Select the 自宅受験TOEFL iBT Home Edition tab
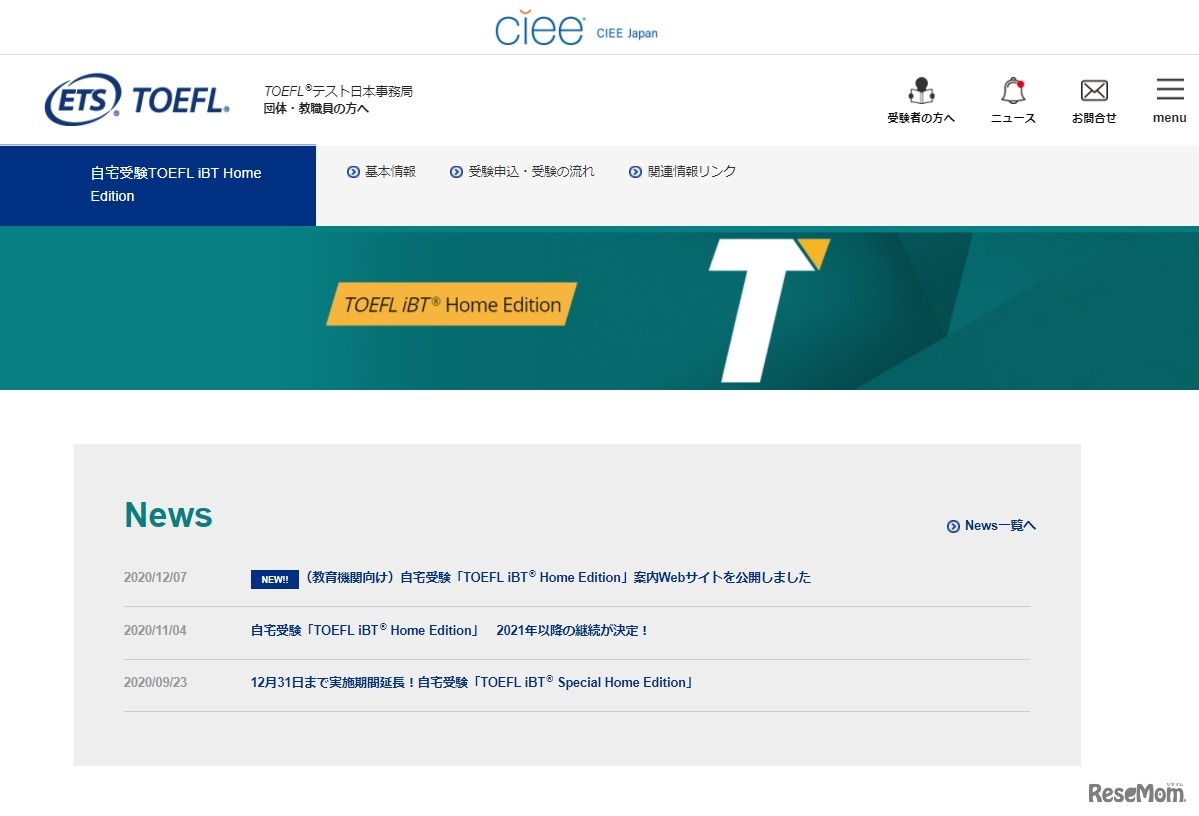1199x816 pixels. pos(158,185)
